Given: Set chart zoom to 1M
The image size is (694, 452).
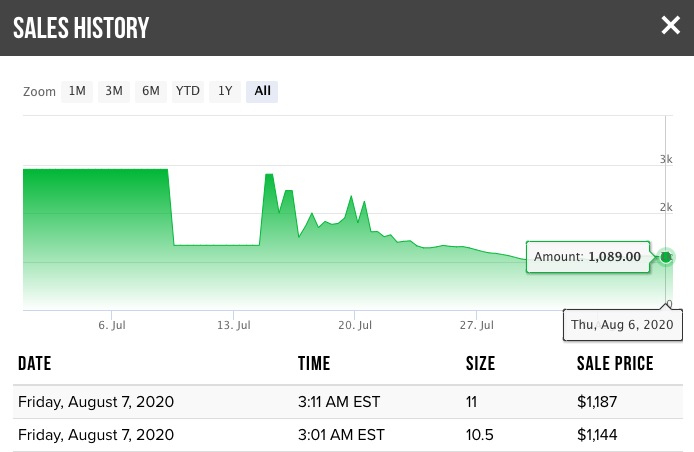Looking at the screenshot, I should [77, 91].
